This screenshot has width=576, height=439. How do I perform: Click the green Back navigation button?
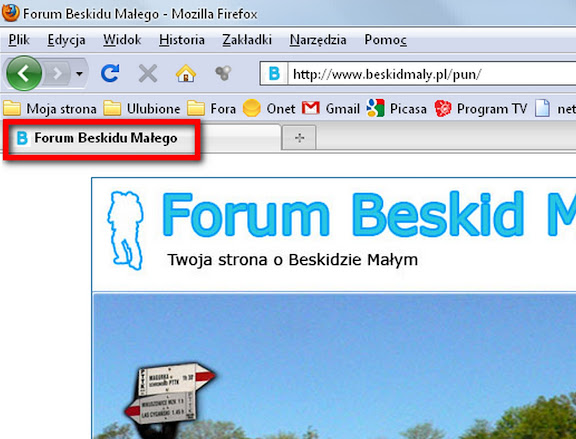point(24,73)
